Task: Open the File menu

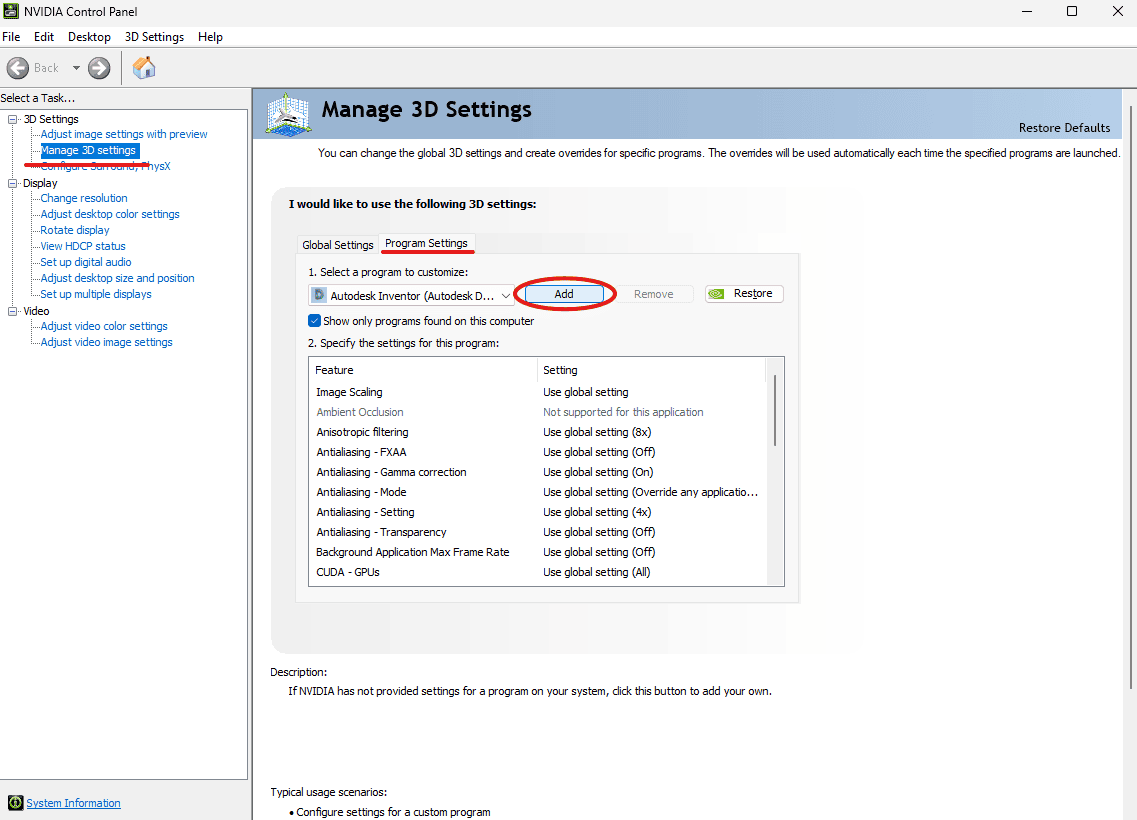Action: point(12,37)
